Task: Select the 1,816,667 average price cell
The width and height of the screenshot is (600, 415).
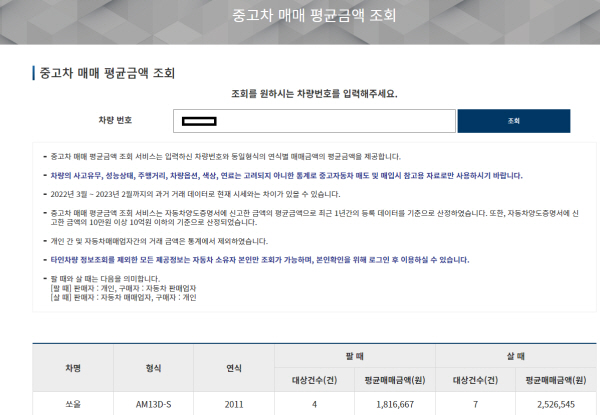Action: pyautogui.click(x=395, y=404)
